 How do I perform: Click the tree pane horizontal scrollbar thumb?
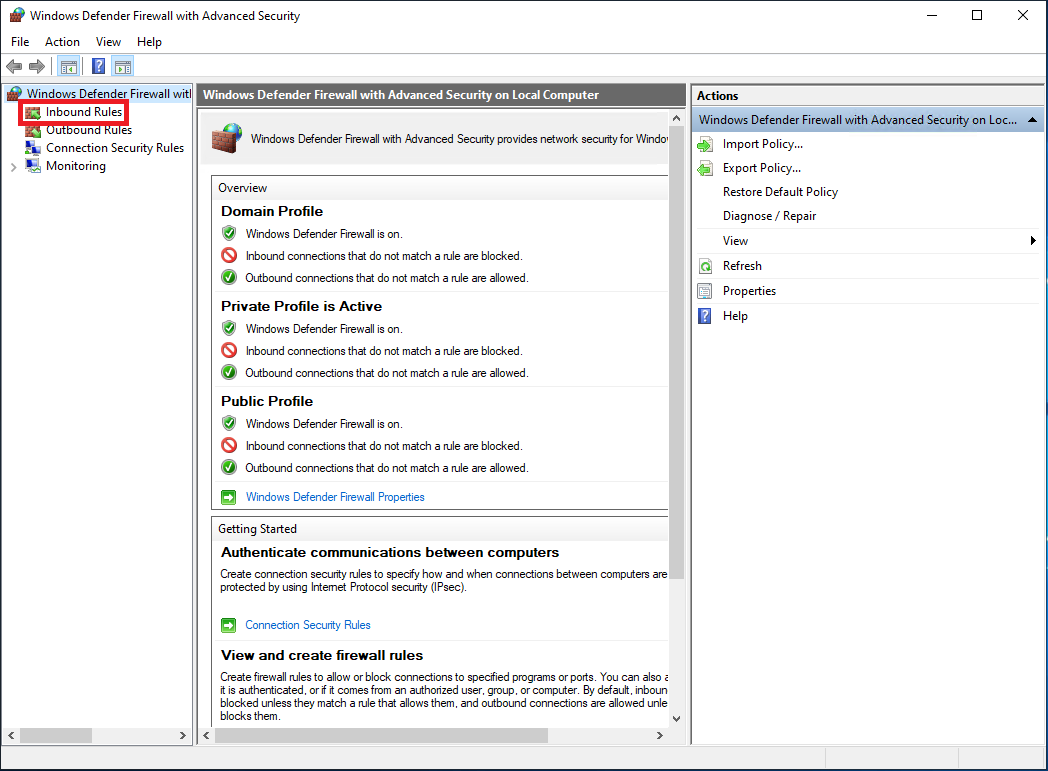pyautogui.click(x=56, y=736)
